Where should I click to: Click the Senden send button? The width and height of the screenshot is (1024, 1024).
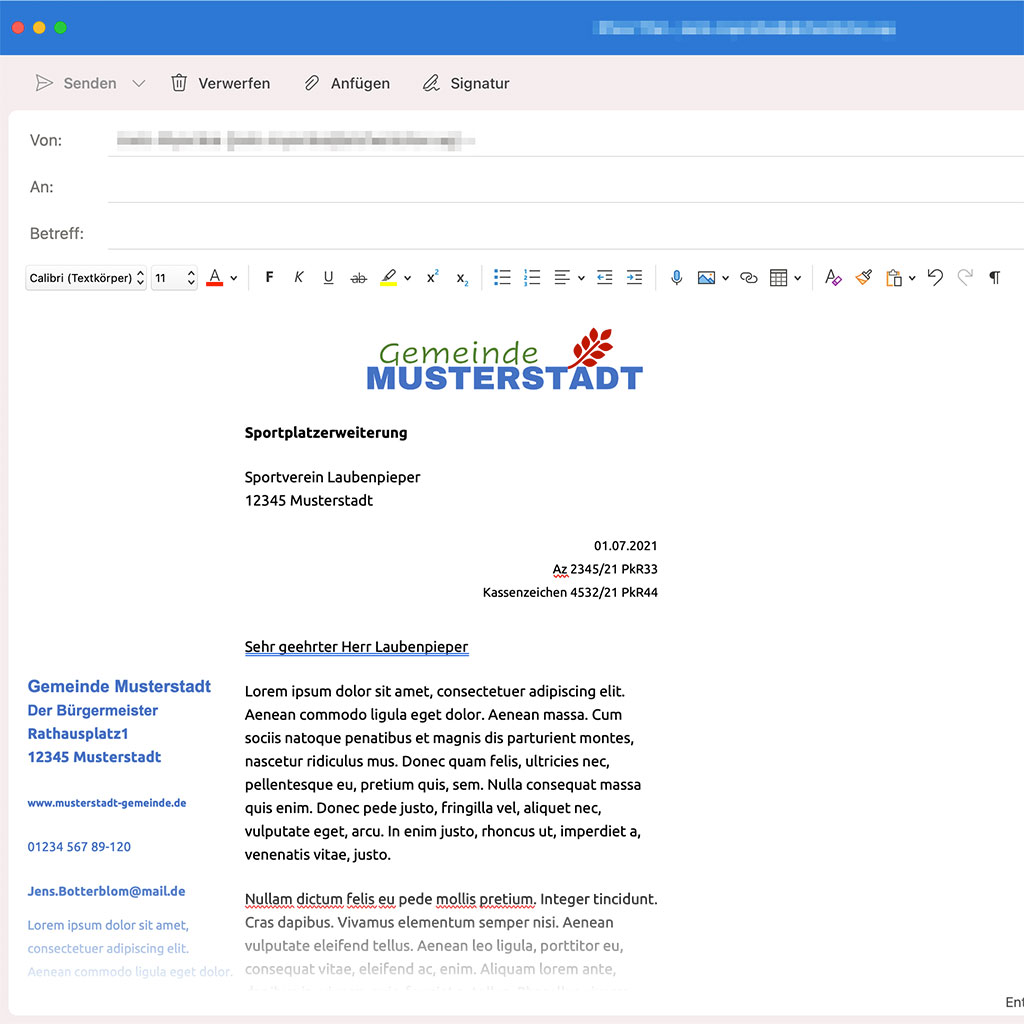(76, 83)
